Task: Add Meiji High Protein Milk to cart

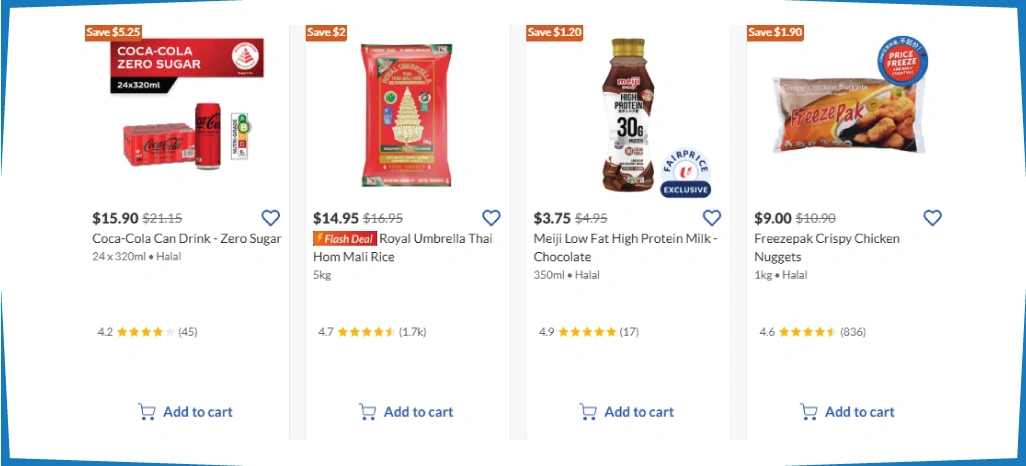Action: tap(627, 412)
